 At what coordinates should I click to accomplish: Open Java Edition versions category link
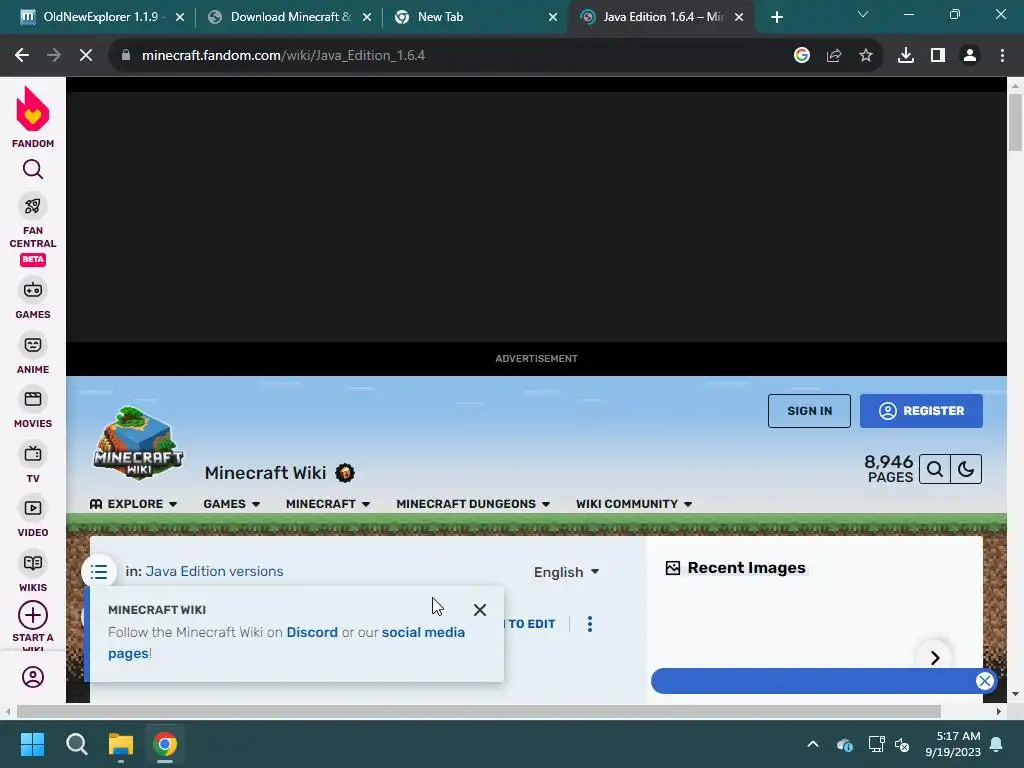tap(214, 571)
